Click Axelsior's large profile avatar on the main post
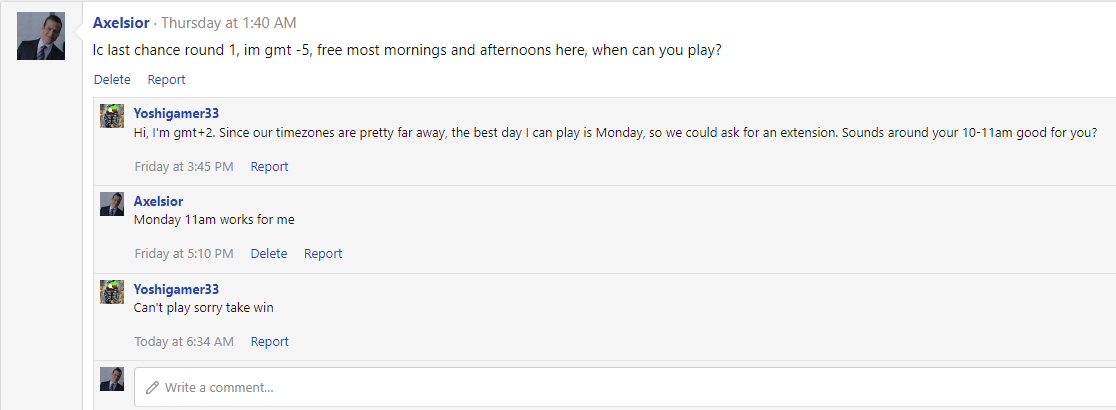The image size is (1116, 410). (x=41, y=36)
